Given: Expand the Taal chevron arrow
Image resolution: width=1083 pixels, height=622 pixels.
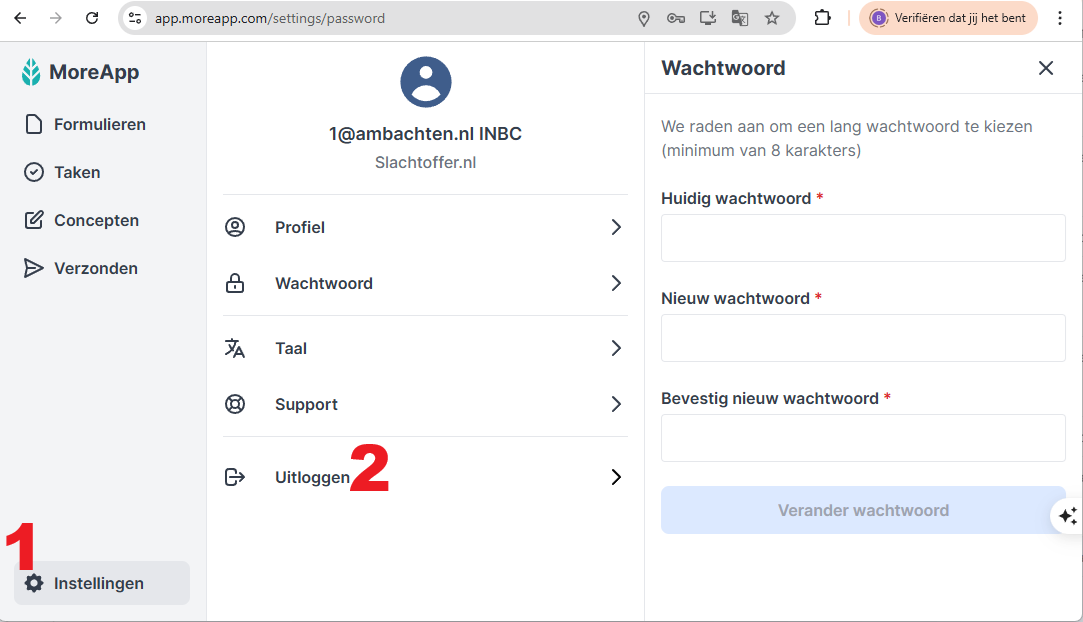Looking at the screenshot, I should pyautogui.click(x=616, y=348).
